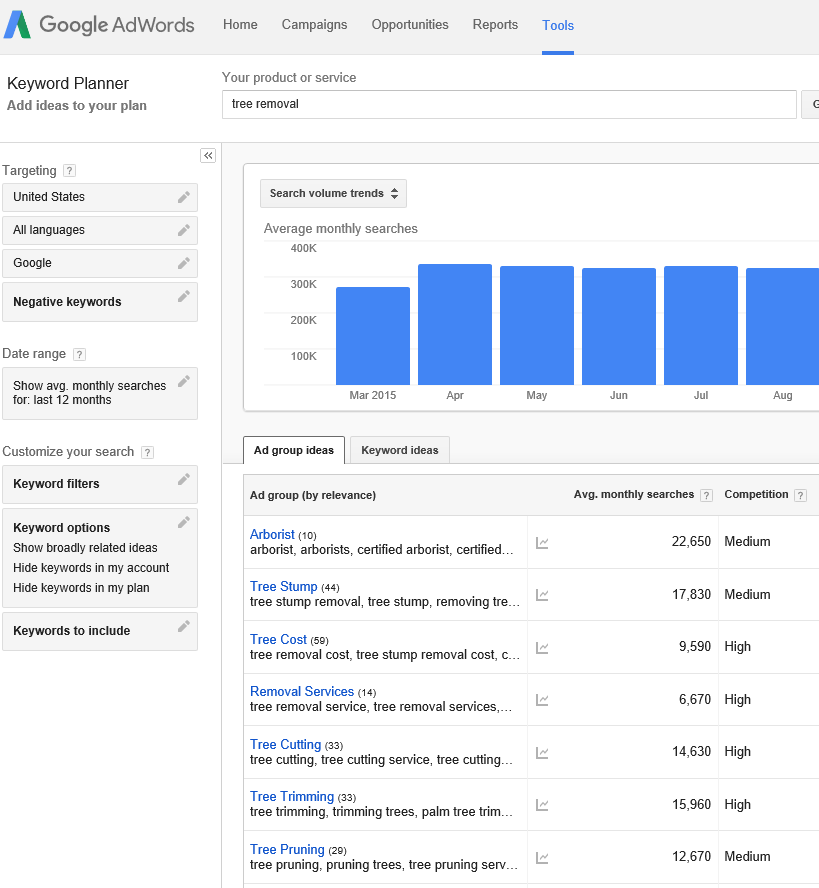Open Targeting help question mark
The width and height of the screenshot is (819, 888).
pos(69,170)
